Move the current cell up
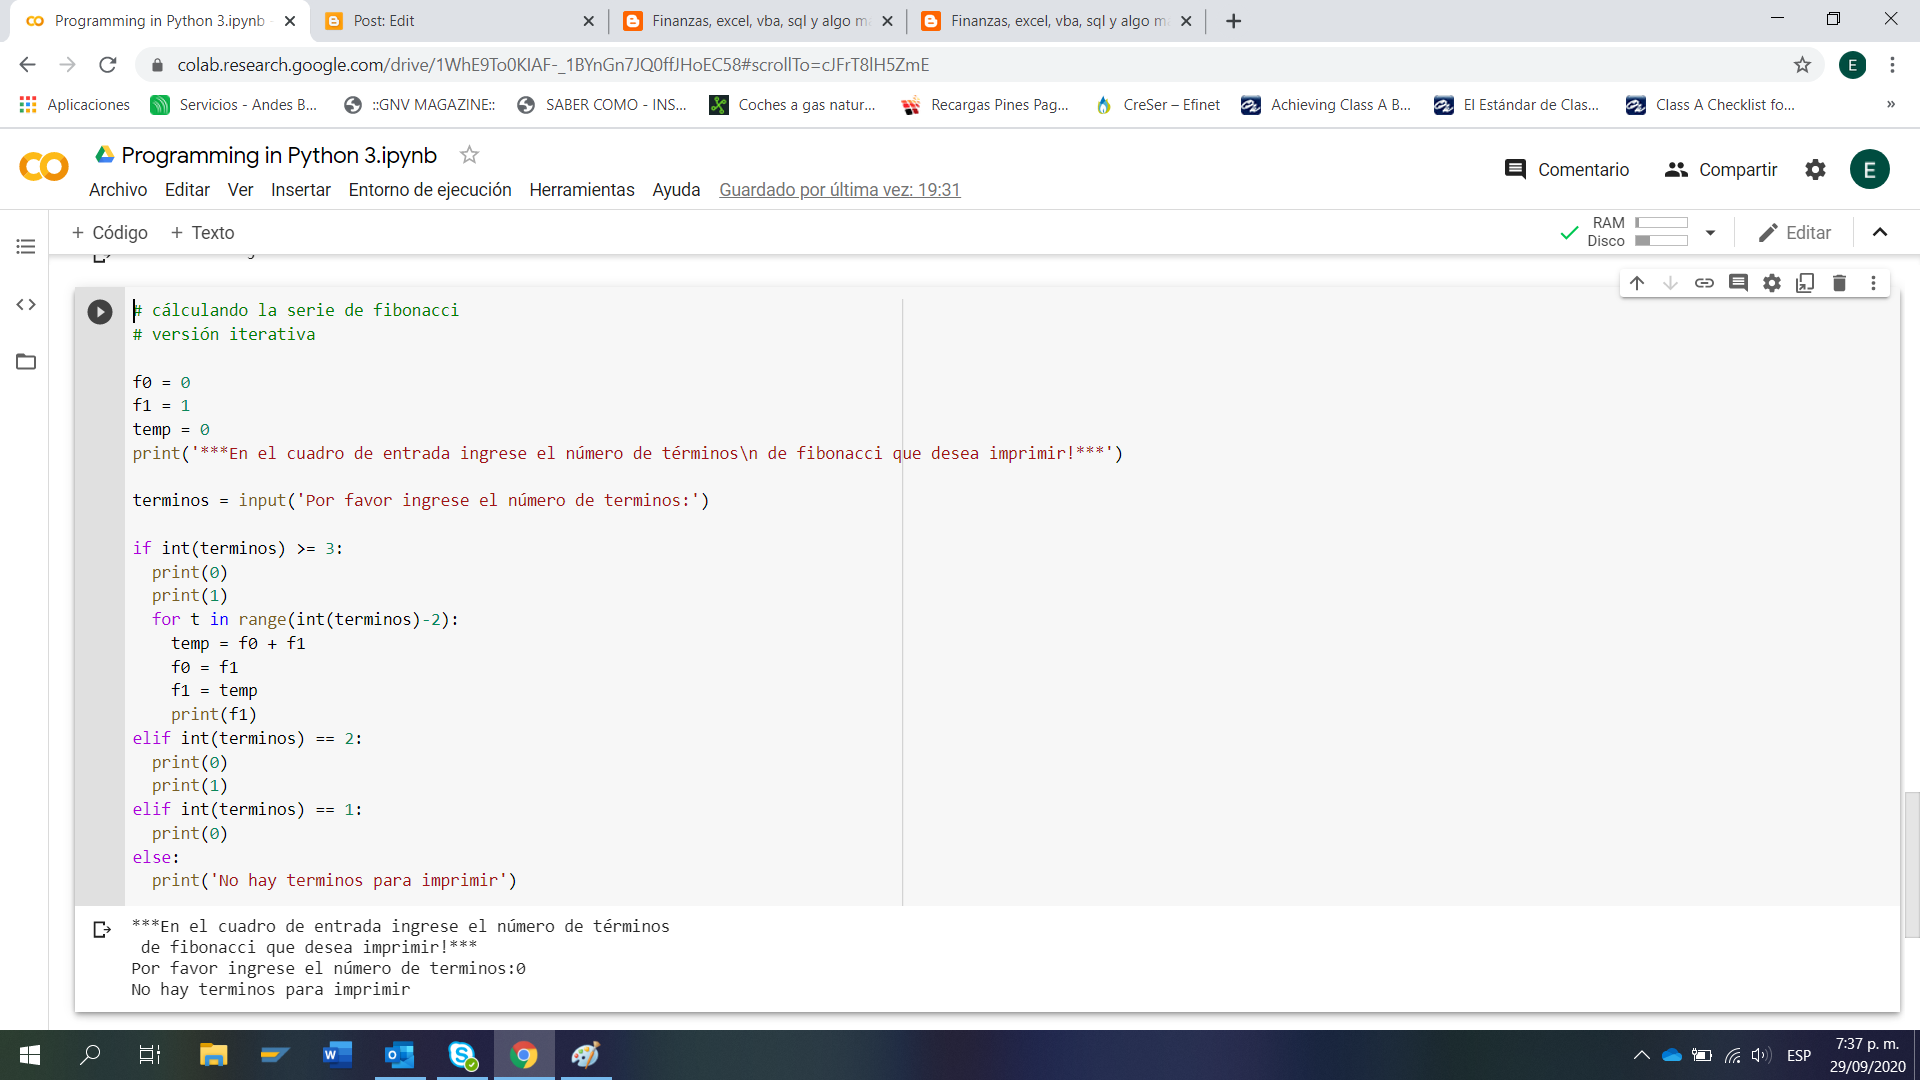 click(1636, 283)
